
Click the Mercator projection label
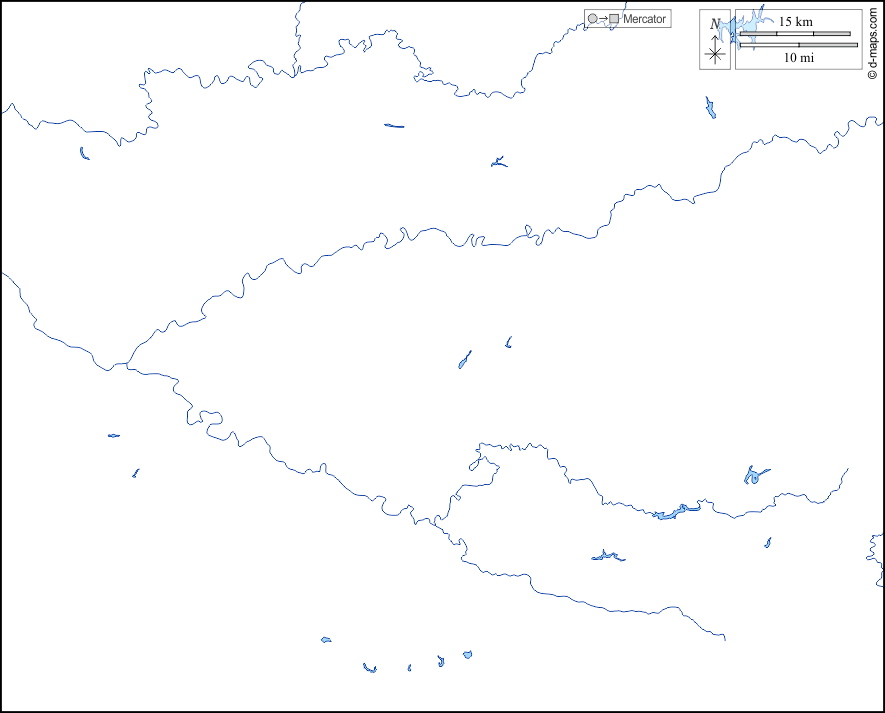coord(644,19)
